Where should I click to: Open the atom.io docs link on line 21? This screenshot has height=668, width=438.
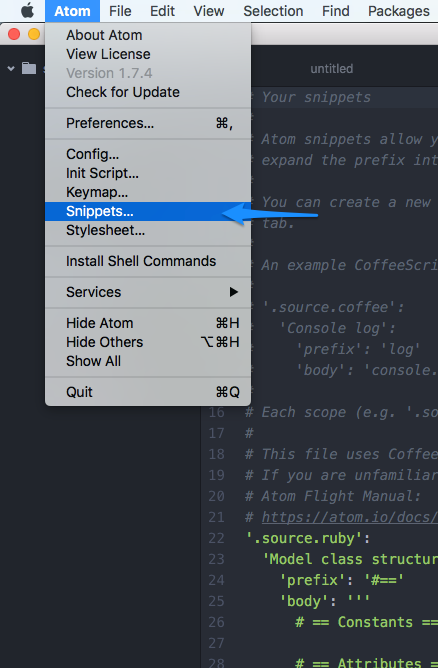(x=349, y=517)
